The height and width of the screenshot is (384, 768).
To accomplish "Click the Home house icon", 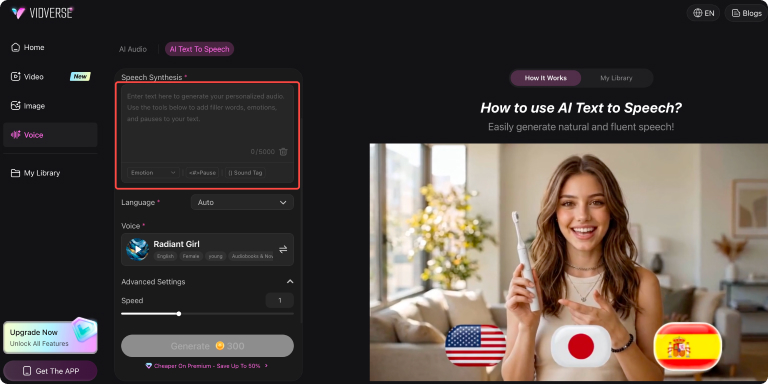I will [x=16, y=48].
